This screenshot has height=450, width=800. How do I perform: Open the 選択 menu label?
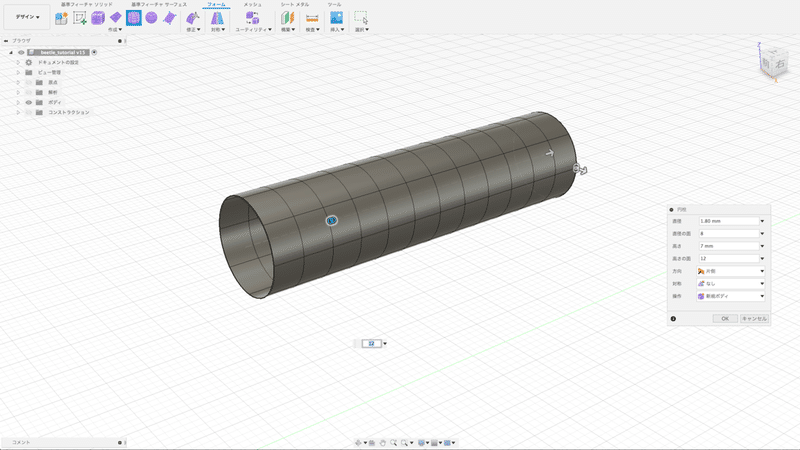tap(362, 30)
